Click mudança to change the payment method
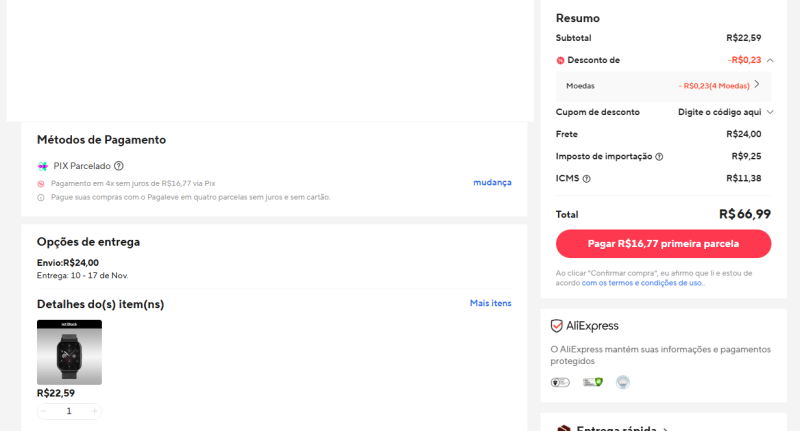The height and width of the screenshot is (431, 800). coord(492,182)
